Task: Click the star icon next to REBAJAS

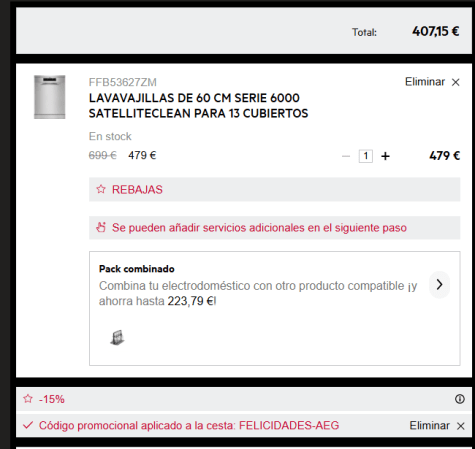Action: 101,189
